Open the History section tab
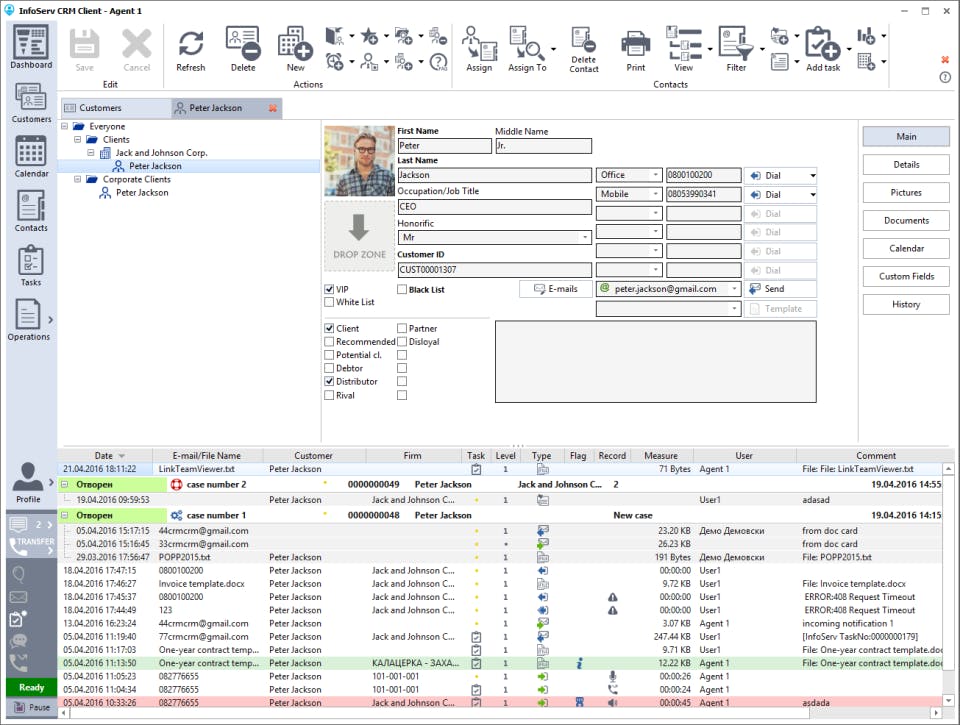 [906, 304]
